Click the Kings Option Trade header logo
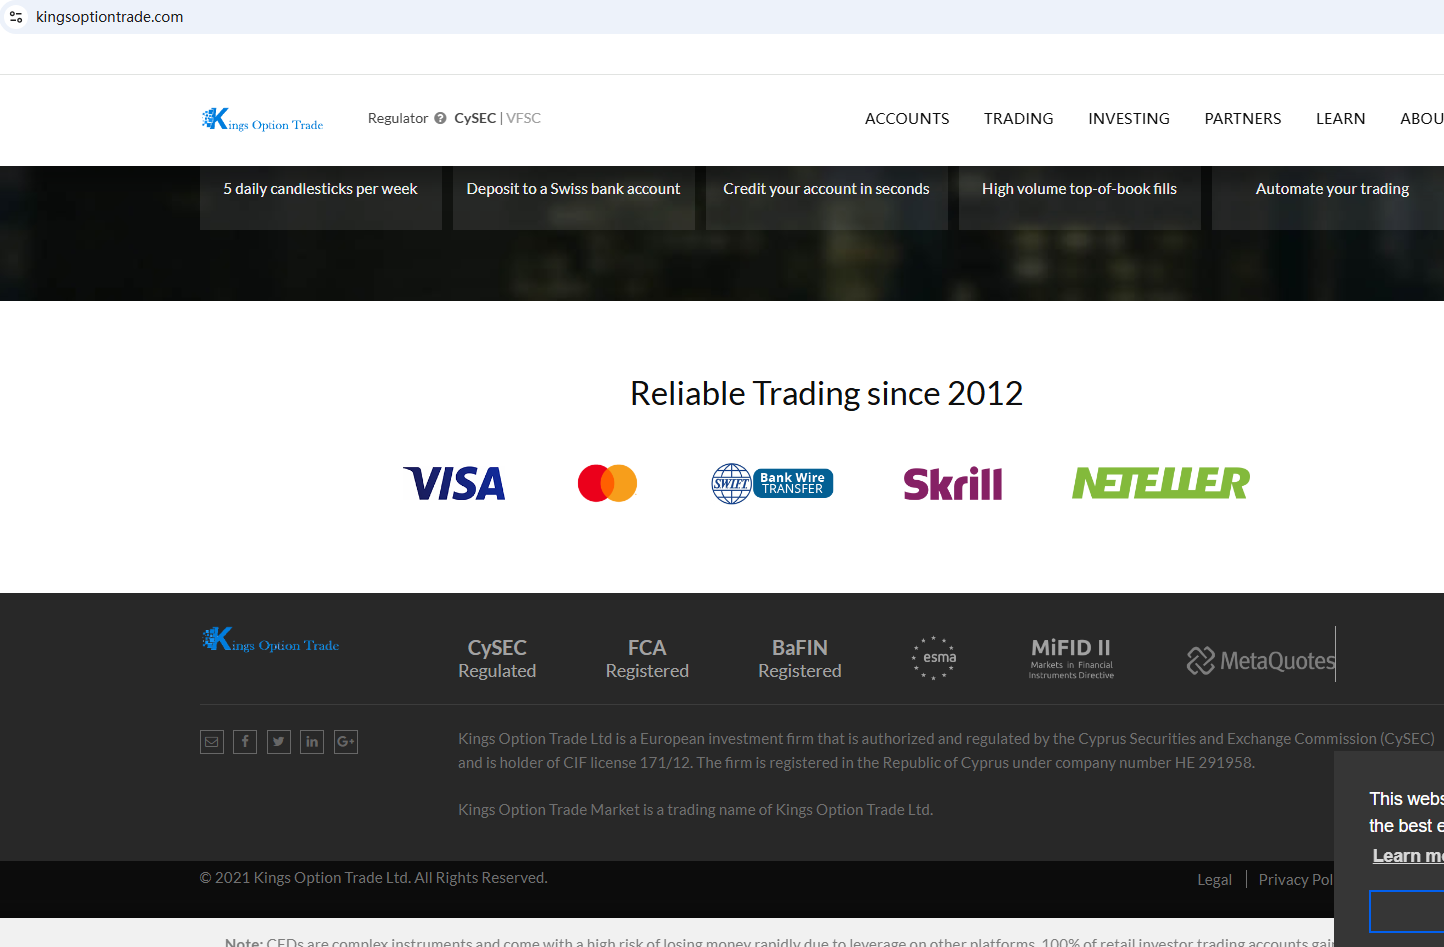 click(x=262, y=119)
